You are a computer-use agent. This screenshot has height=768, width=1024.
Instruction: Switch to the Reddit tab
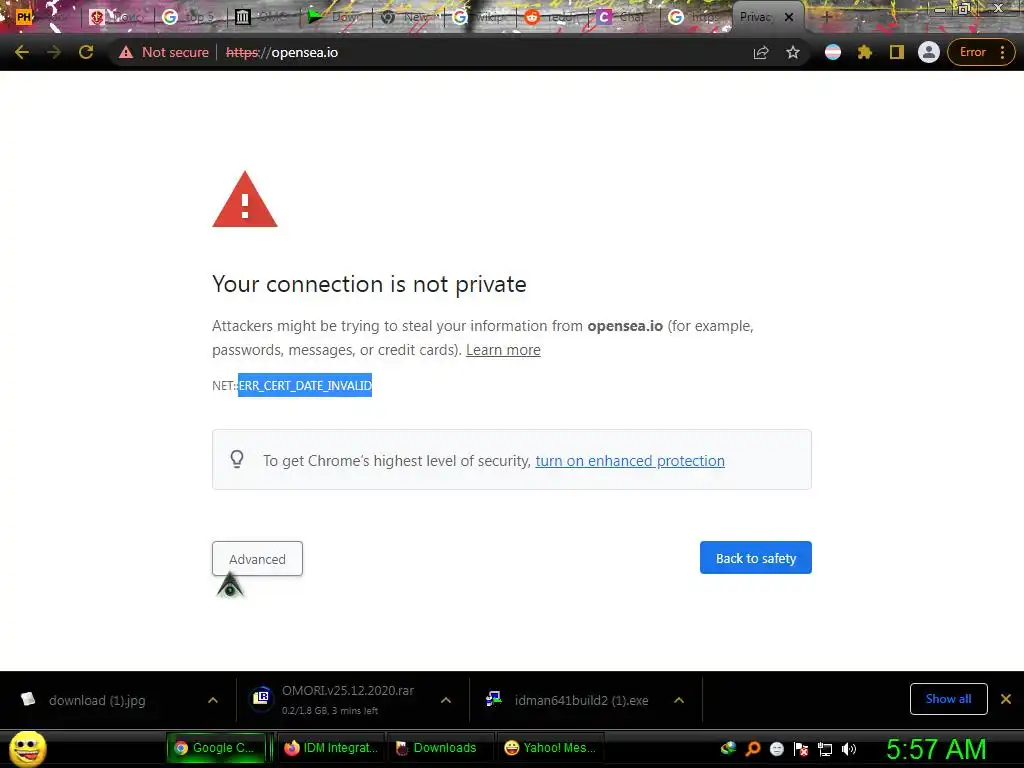click(x=554, y=17)
